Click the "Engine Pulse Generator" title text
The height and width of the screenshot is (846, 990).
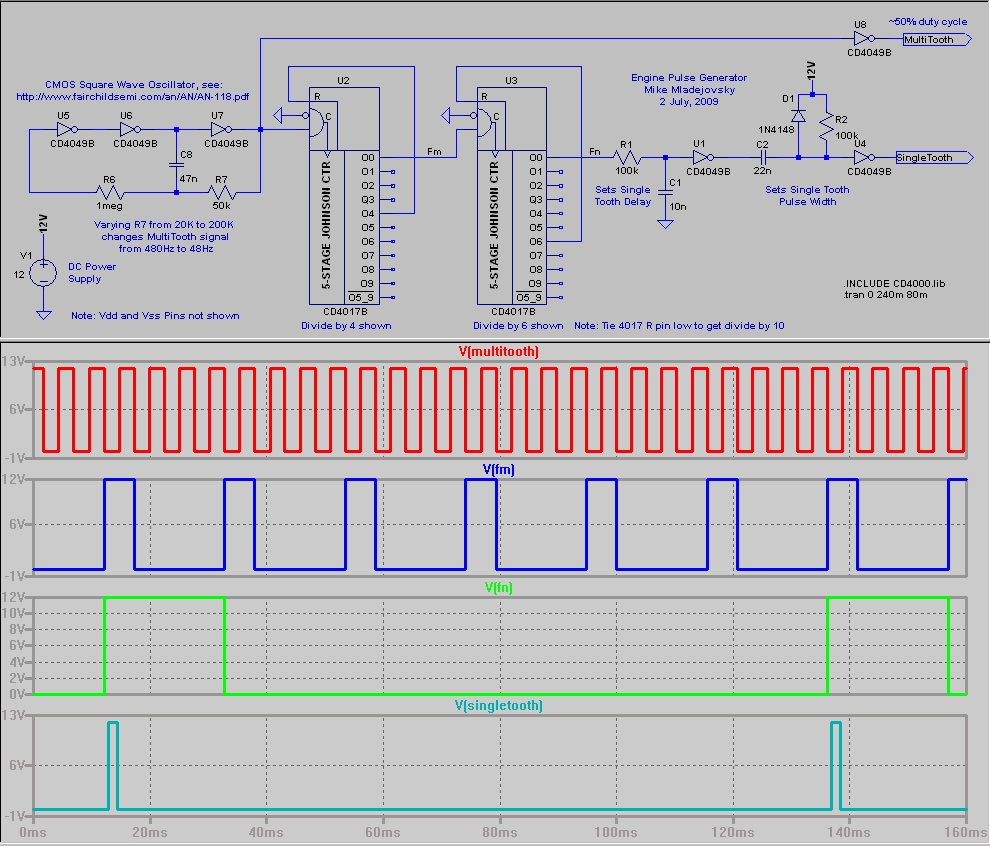point(689,78)
